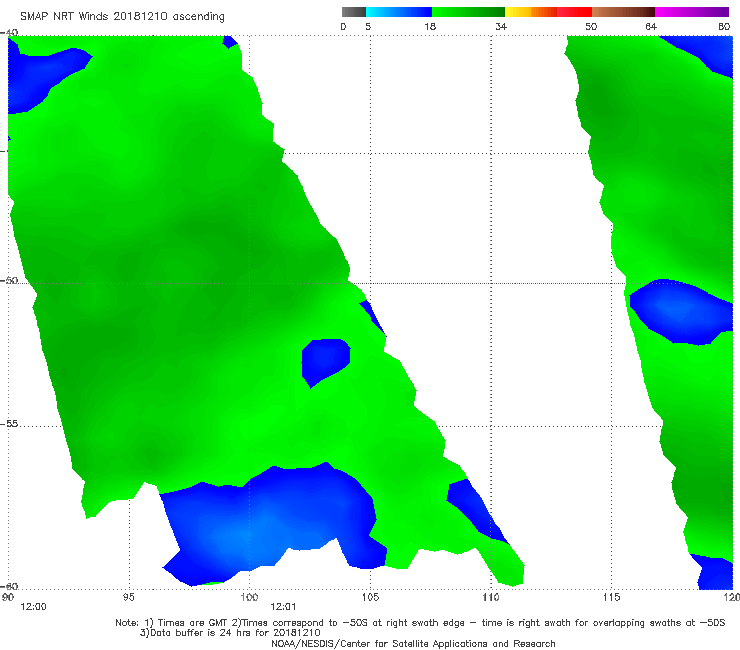Screen dimensions: 740x650
Task: Click the latitude axis label '-50'
Action: (x=9, y=280)
